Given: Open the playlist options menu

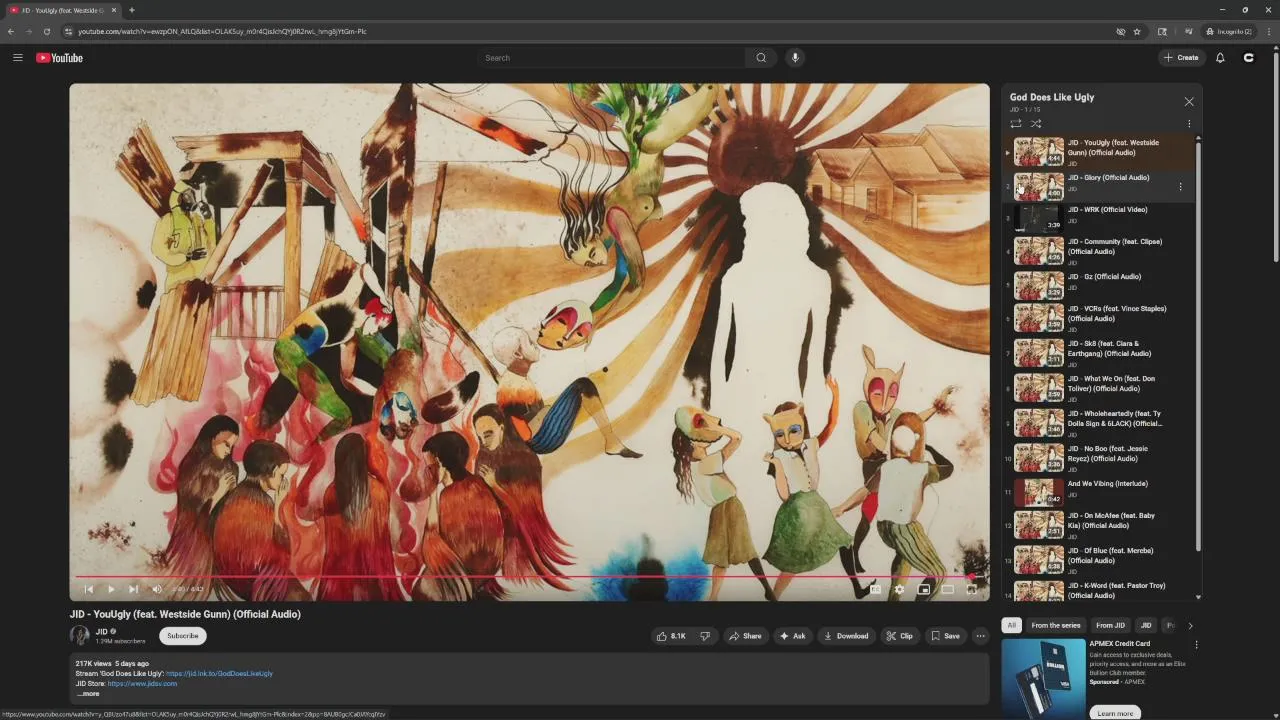Looking at the screenshot, I should pyautogui.click(x=1189, y=124).
